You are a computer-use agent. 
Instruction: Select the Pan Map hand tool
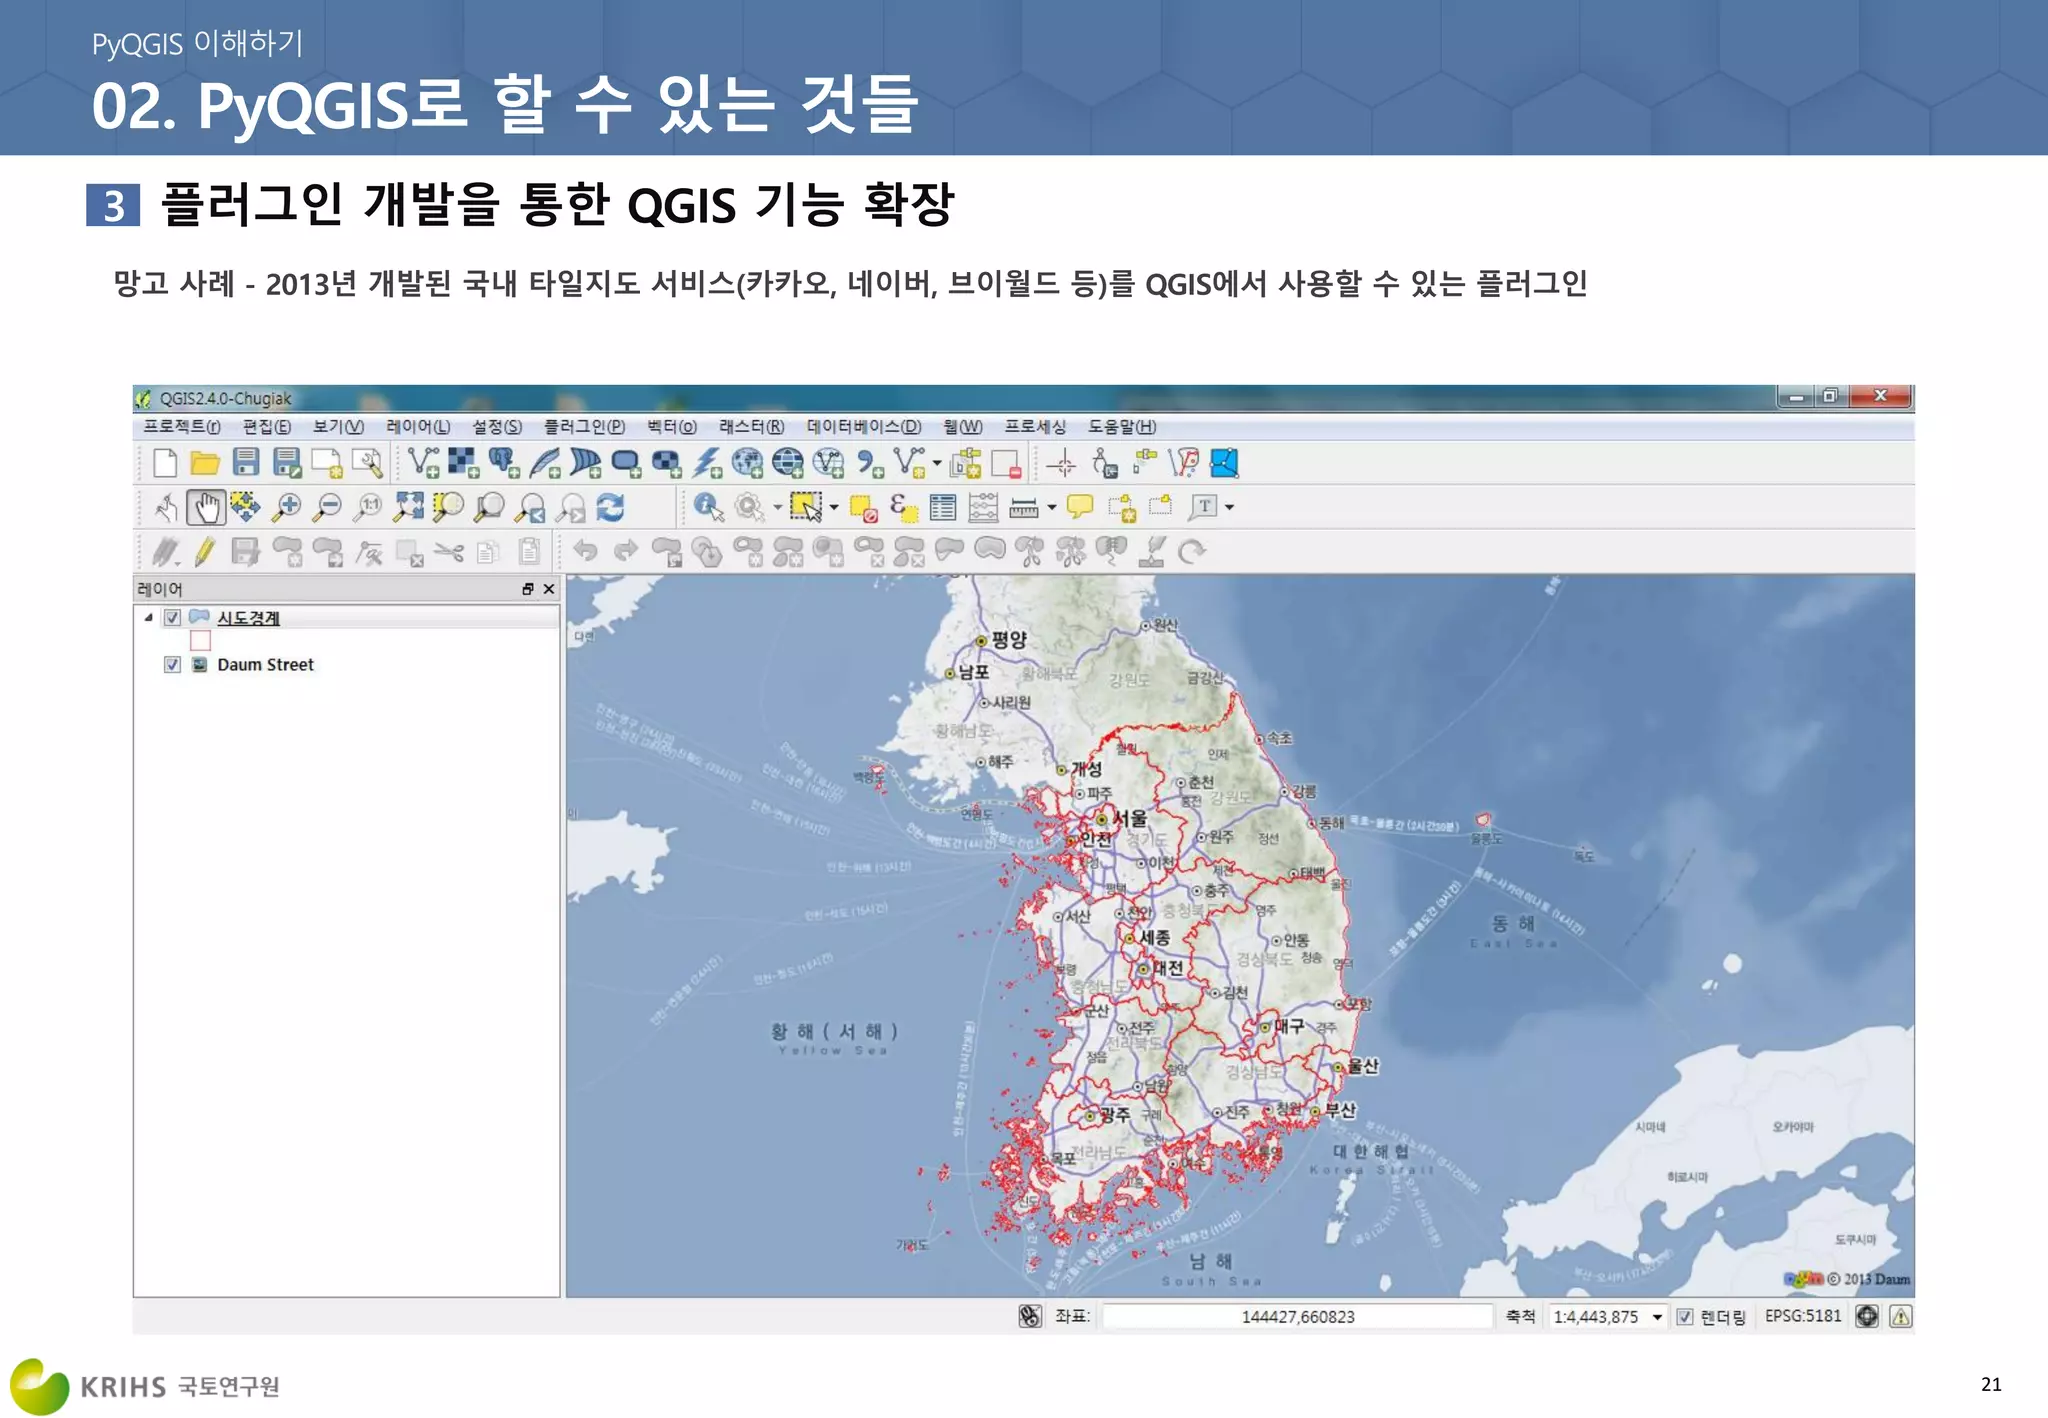pyautogui.click(x=206, y=508)
